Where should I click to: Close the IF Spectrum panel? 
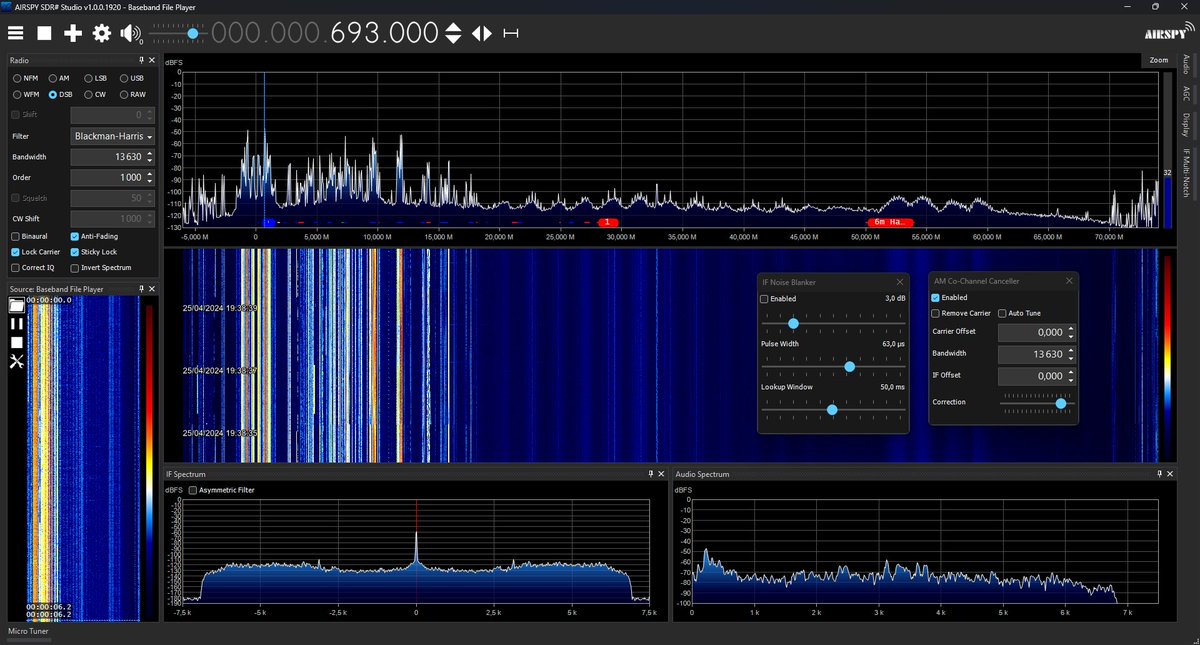[x=659, y=474]
